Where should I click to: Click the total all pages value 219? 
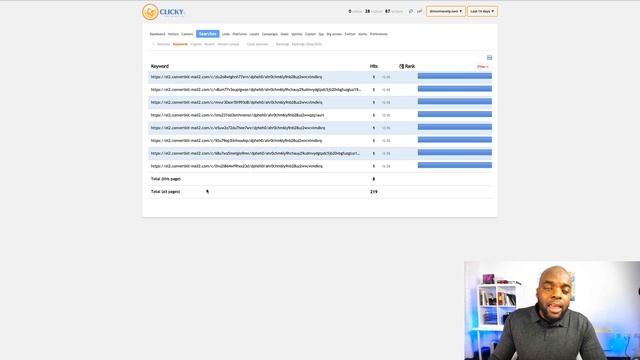(x=373, y=191)
